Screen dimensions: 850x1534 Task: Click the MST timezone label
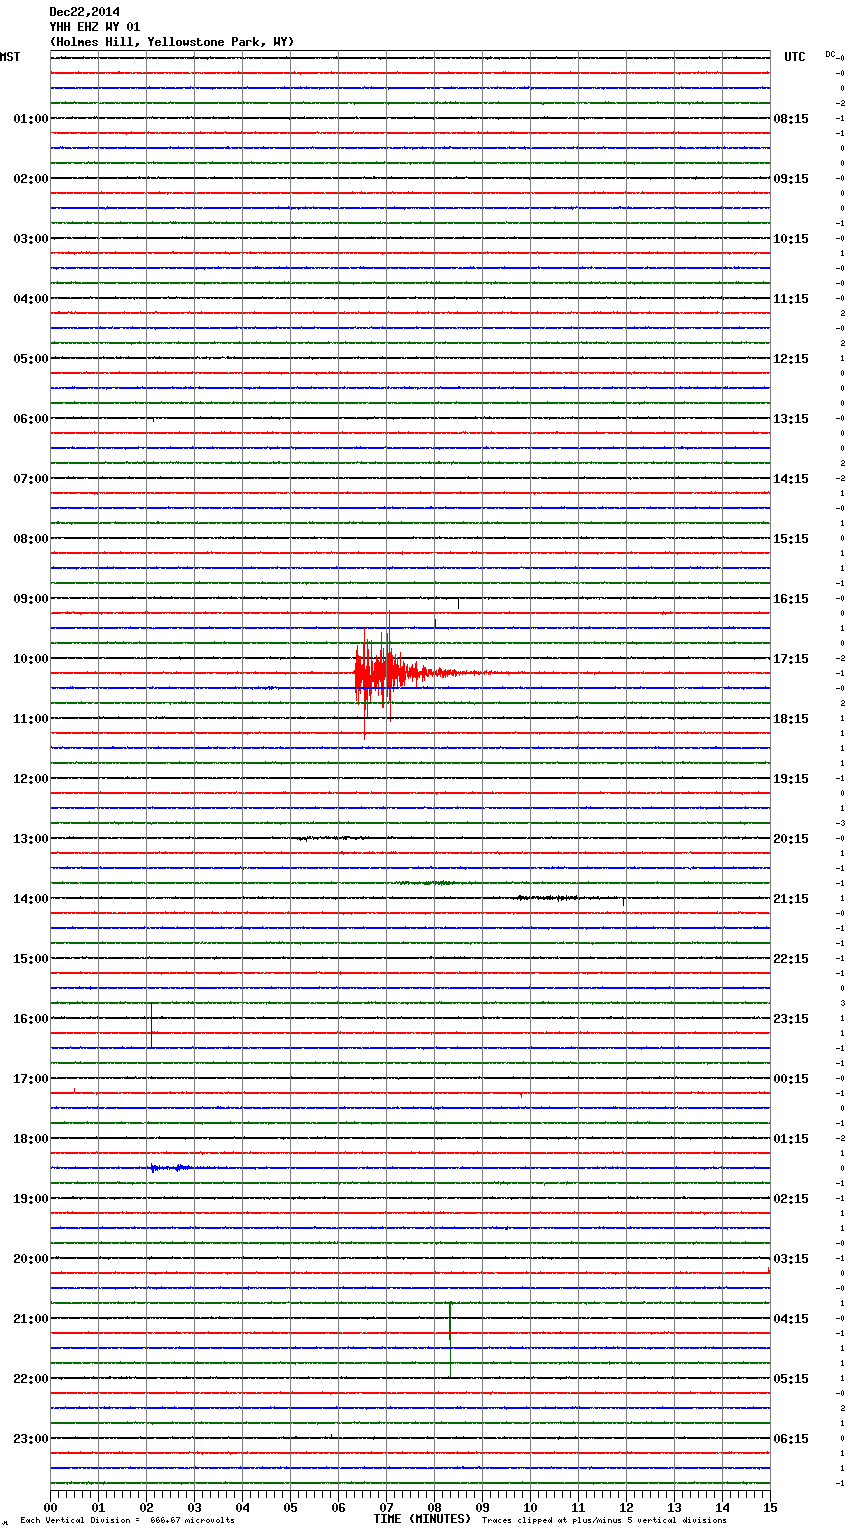(10, 57)
